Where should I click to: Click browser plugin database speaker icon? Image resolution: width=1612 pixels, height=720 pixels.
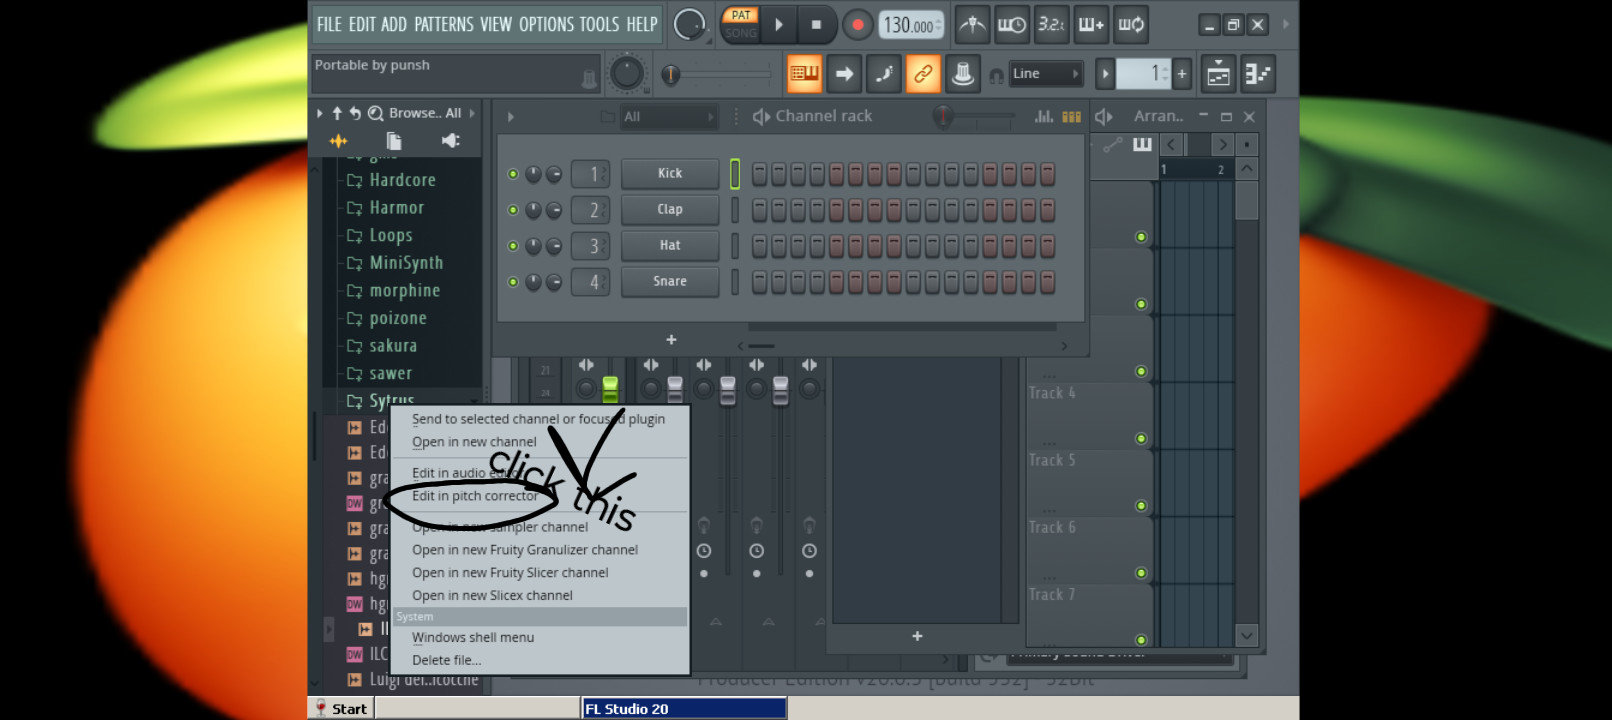click(451, 141)
